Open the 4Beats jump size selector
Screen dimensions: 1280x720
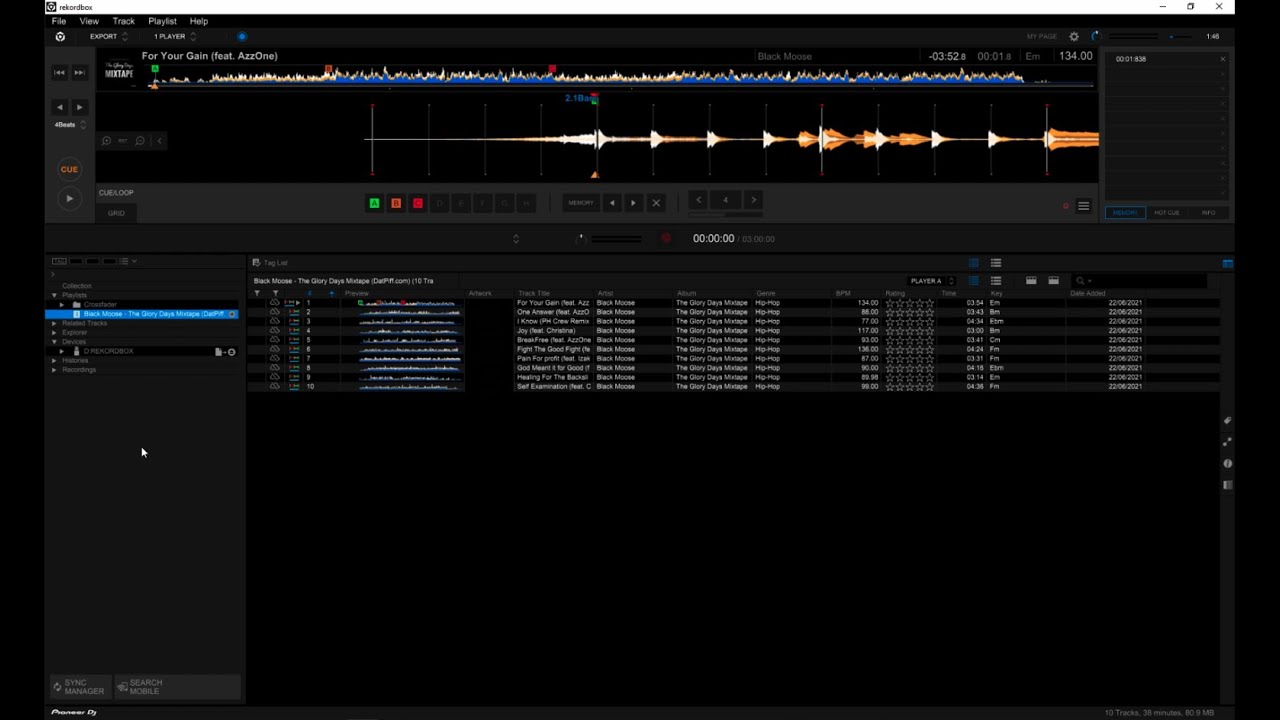pyautogui.click(x=69, y=125)
